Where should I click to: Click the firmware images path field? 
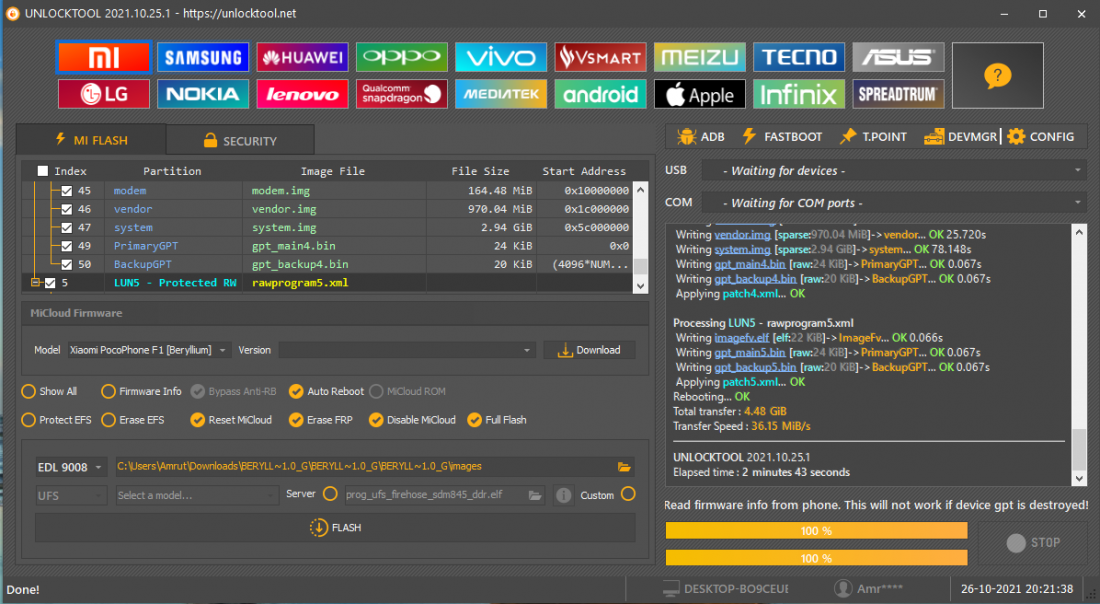click(x=365, y=467)
